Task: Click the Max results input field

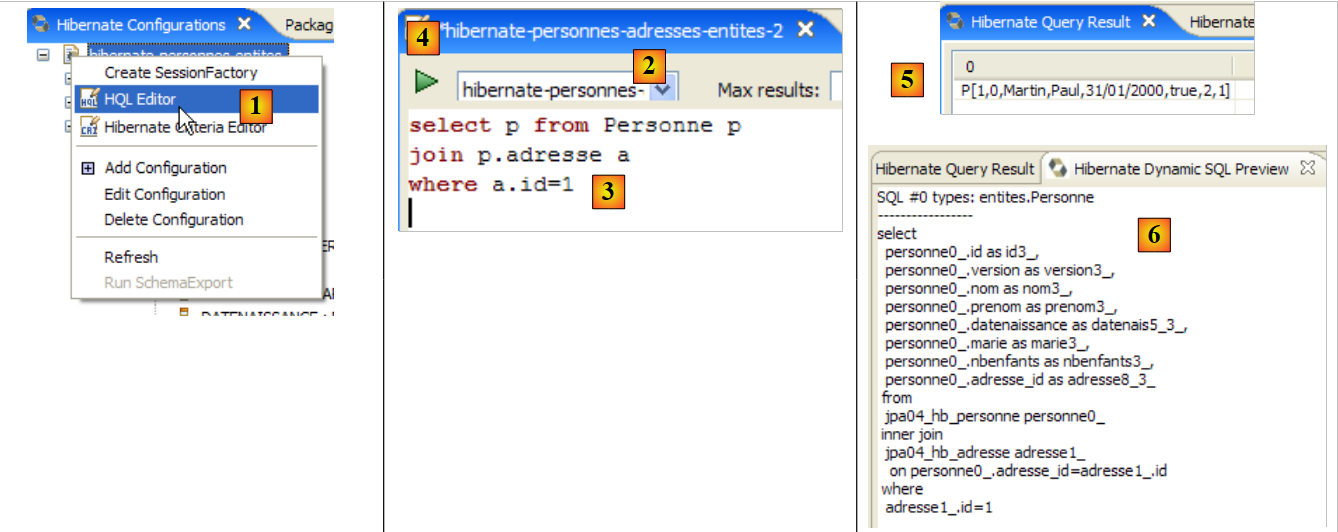Action: point(836,90)
